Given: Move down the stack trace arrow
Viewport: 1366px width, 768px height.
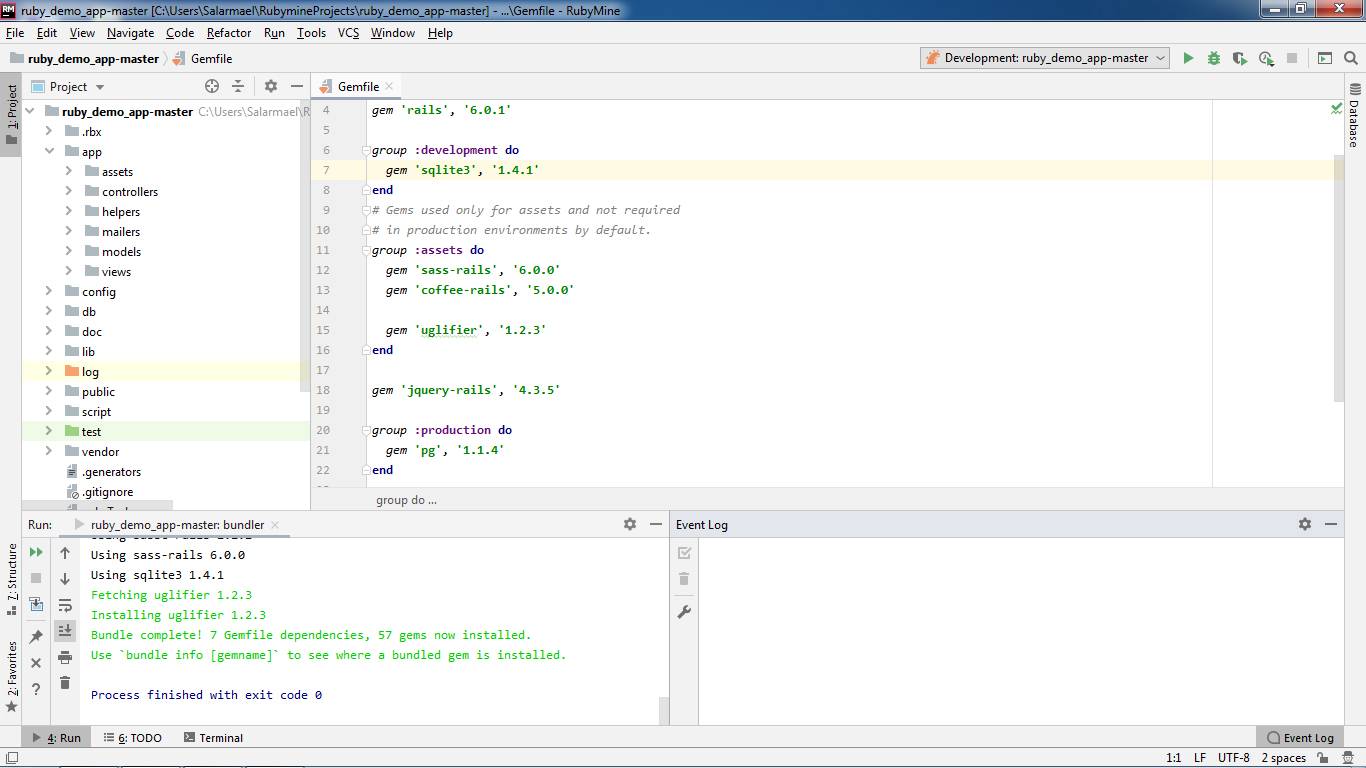Looking at the screenshot, I should pos(65,578).
